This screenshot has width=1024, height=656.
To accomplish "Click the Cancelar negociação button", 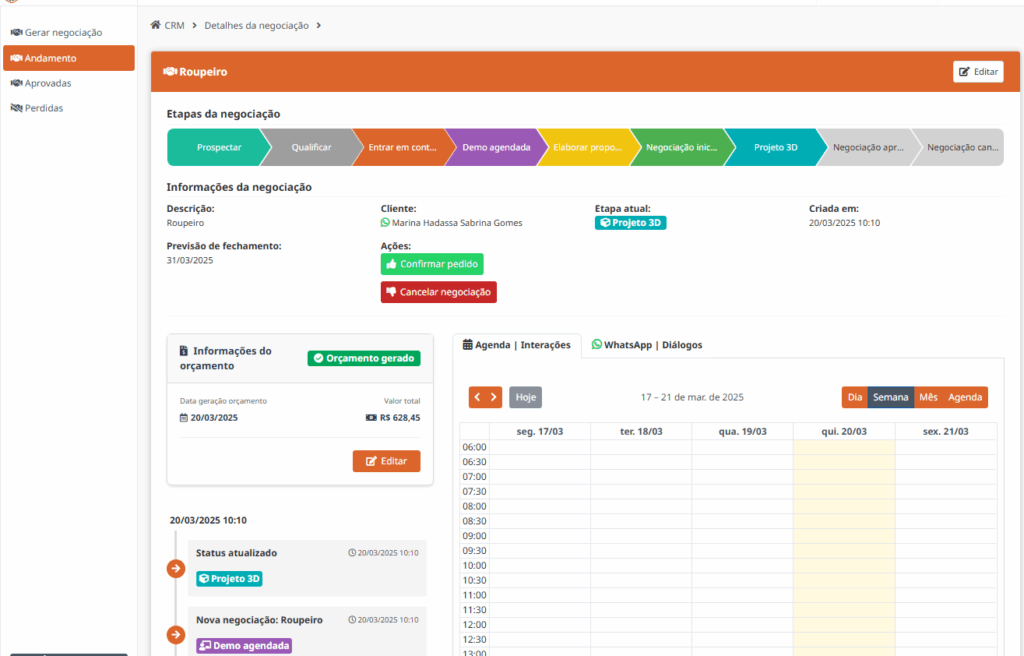I will point(438,292).
